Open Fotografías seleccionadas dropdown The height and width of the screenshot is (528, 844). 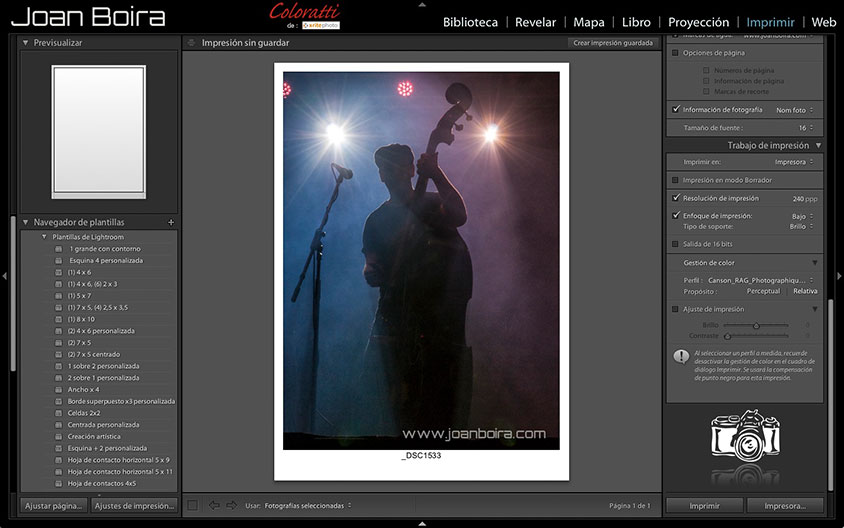[x=308, y=505]
